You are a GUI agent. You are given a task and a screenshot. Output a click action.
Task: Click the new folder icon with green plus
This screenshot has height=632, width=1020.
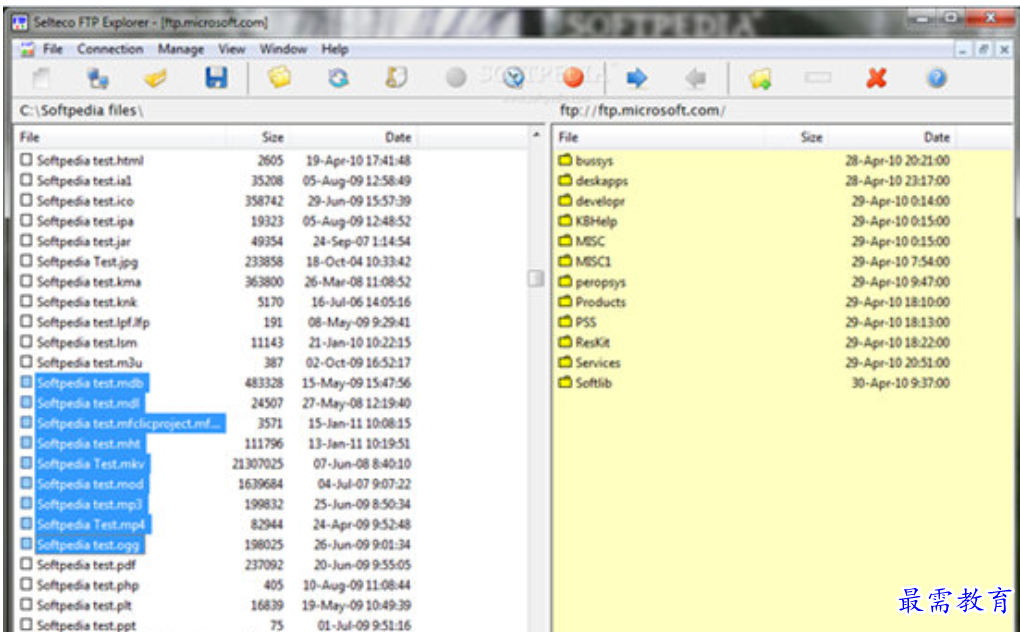tap(760, 79)
